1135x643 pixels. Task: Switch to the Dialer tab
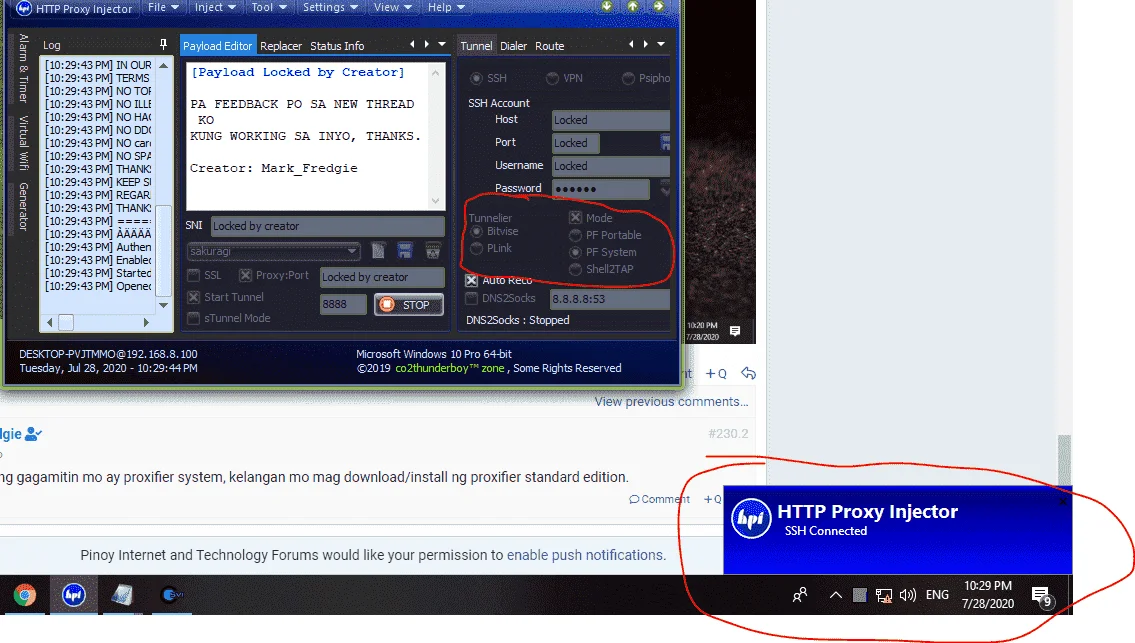[x=513, y=46]
